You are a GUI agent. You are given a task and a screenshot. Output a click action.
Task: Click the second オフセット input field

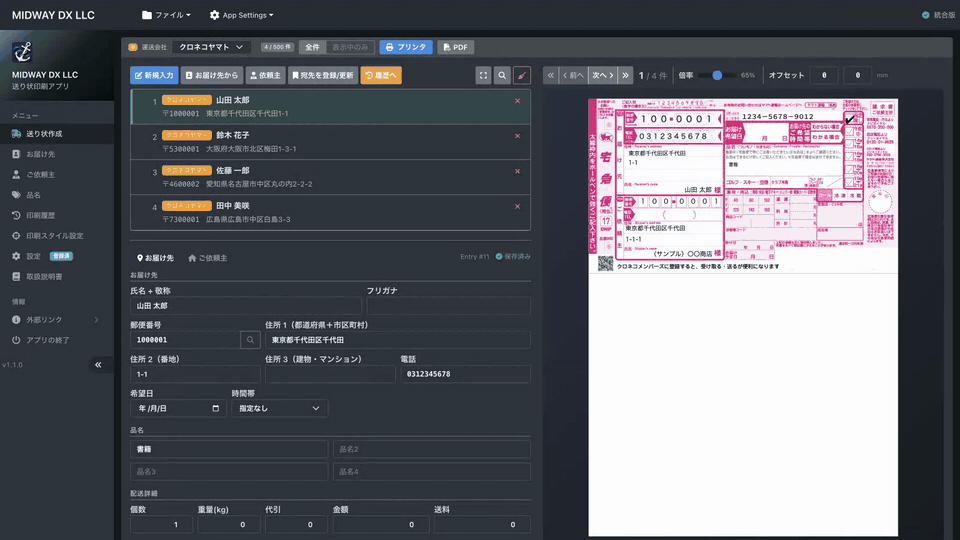pos(857,75)
